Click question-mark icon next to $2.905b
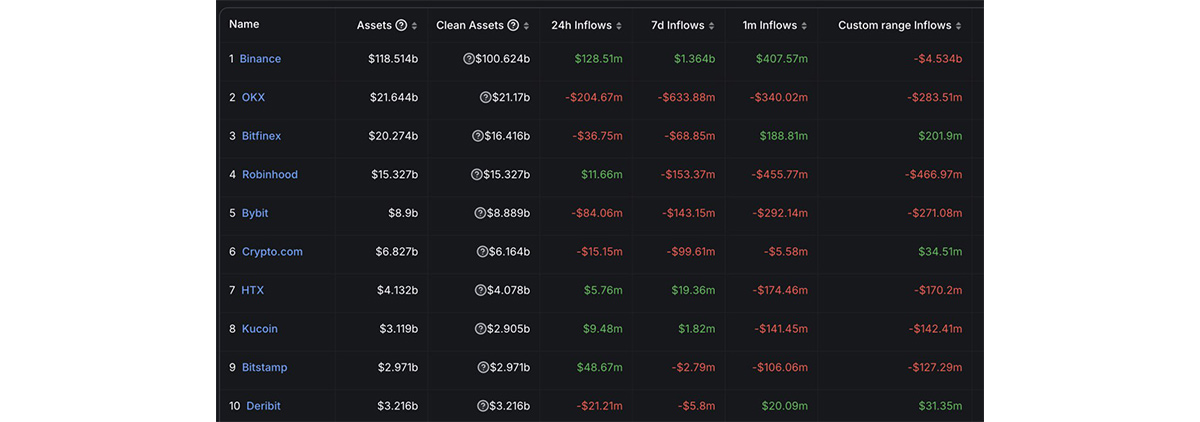The image size is (1200, 422). pyautogui.click(x=481, y=329)
